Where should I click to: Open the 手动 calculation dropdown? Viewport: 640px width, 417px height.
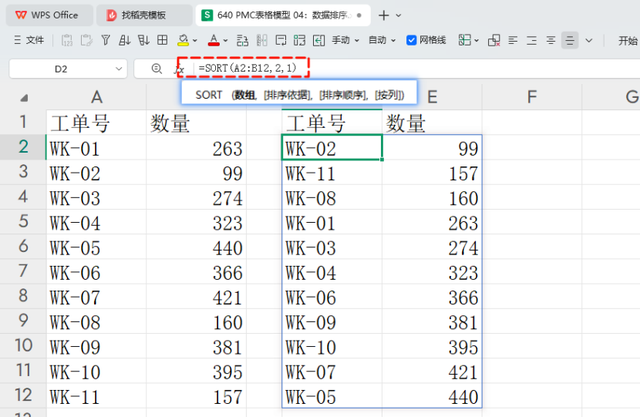pyautogui.click(x=345, y=40)
